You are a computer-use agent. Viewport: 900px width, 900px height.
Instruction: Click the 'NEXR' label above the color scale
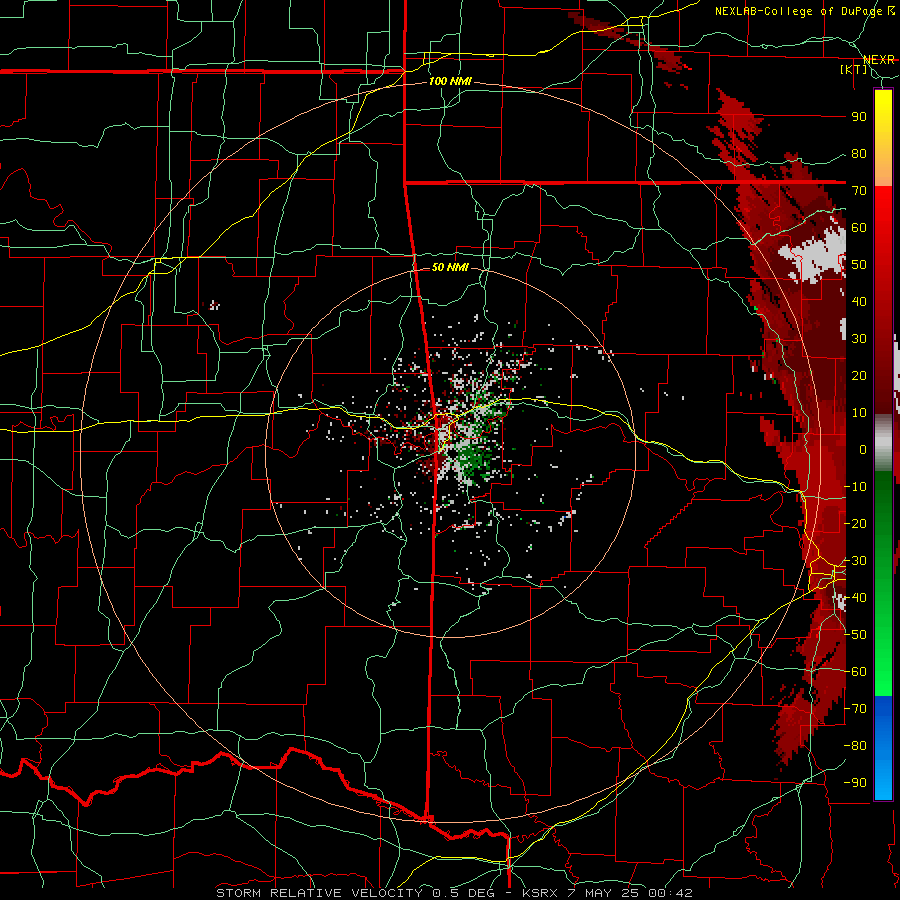click(879, 60)
